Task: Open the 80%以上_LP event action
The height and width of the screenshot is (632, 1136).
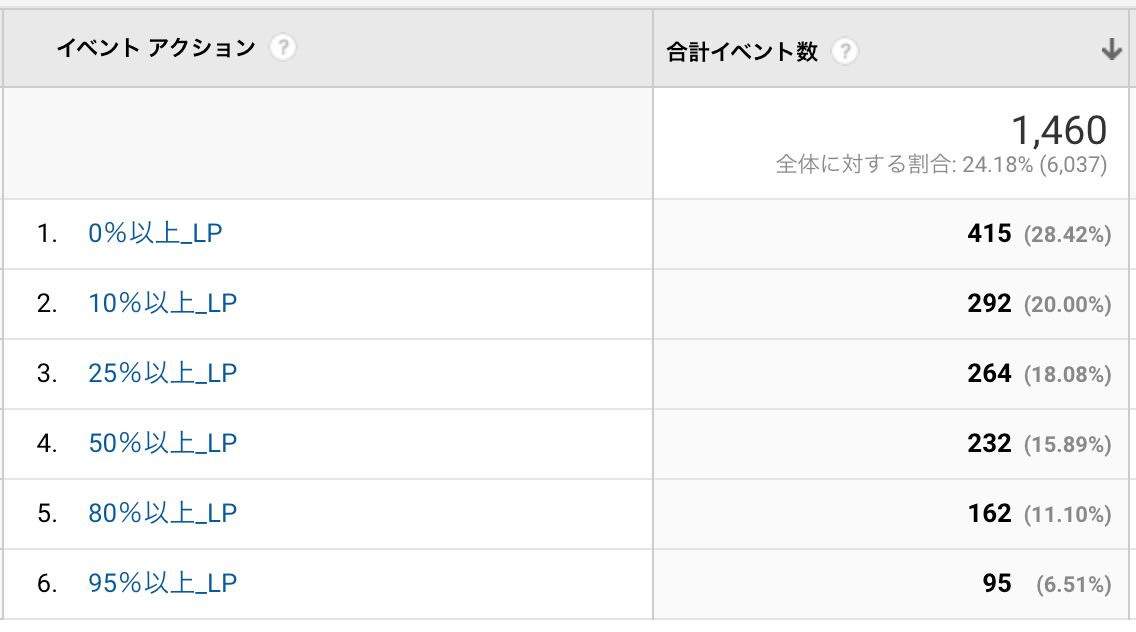Action: pos(162,513)
